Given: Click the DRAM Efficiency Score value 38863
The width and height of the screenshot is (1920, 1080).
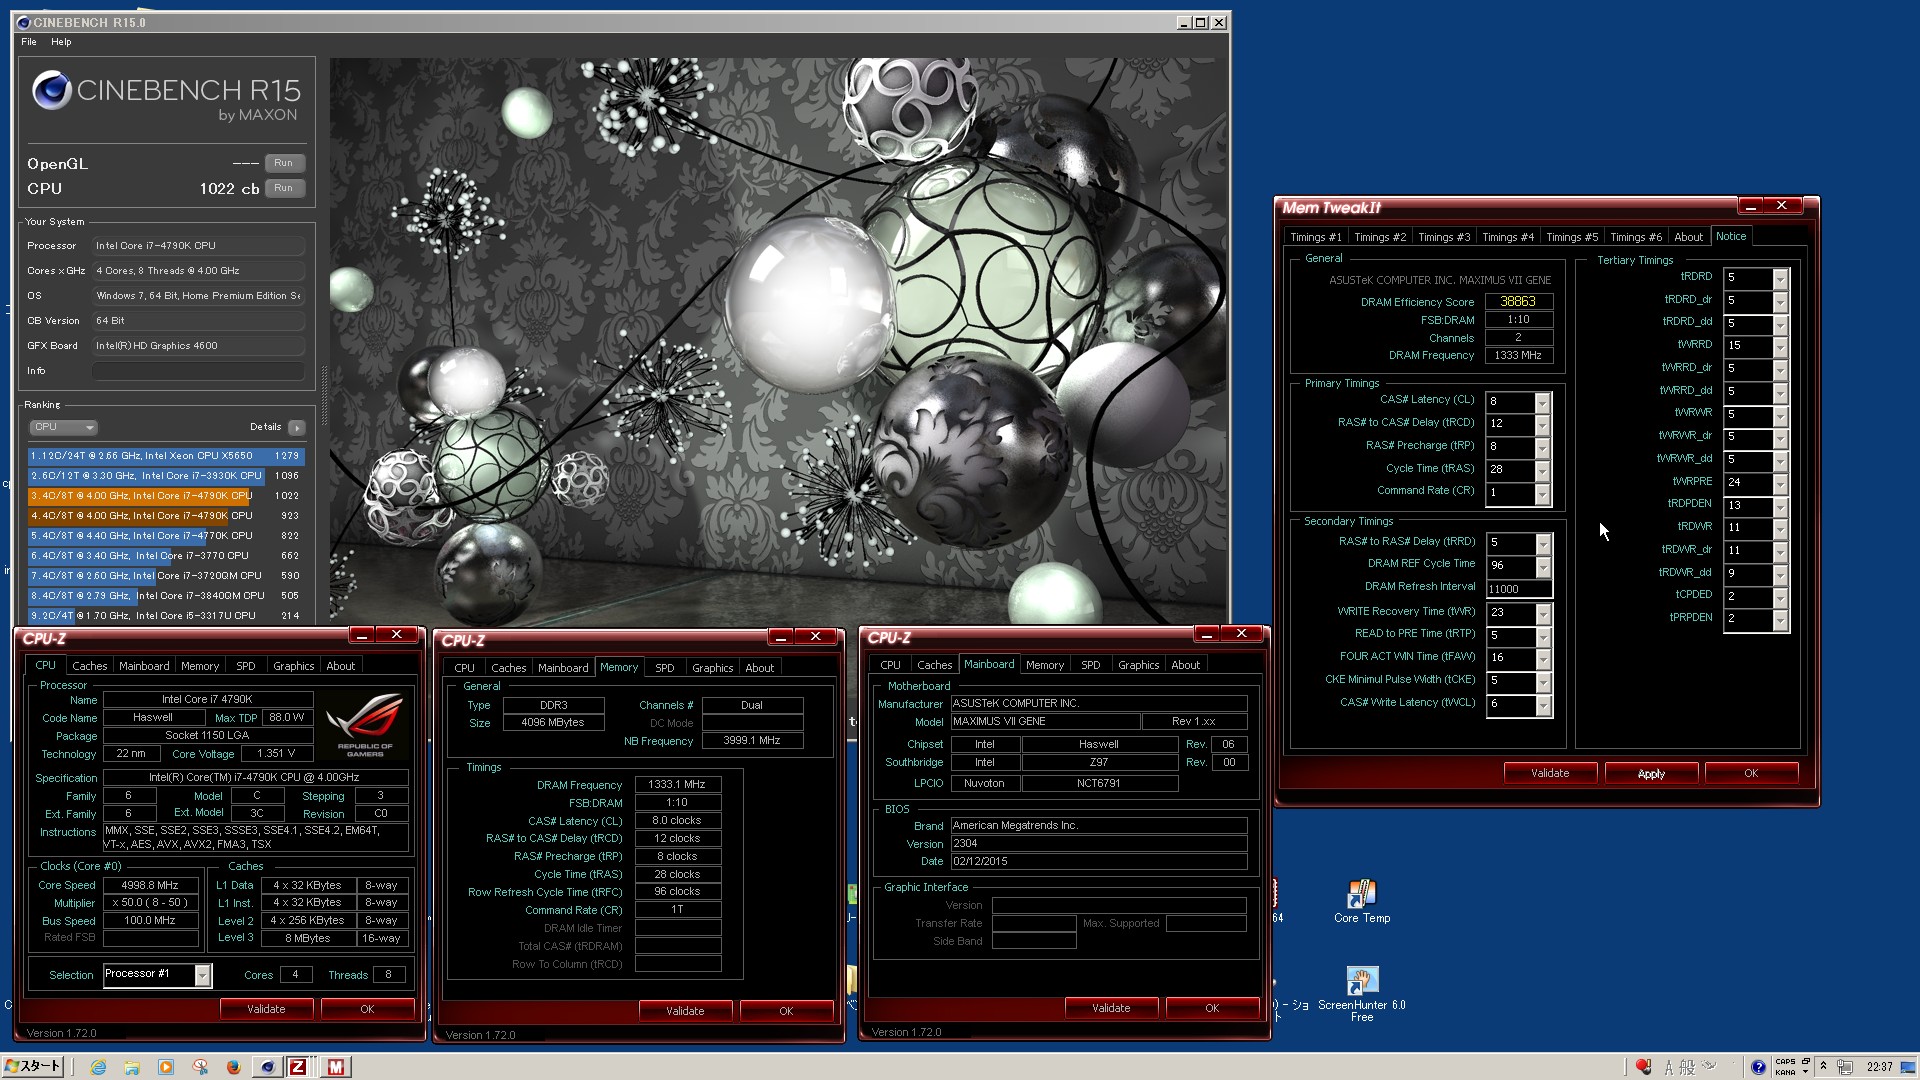Looking at the screenshot, I should pos(1518,301).
